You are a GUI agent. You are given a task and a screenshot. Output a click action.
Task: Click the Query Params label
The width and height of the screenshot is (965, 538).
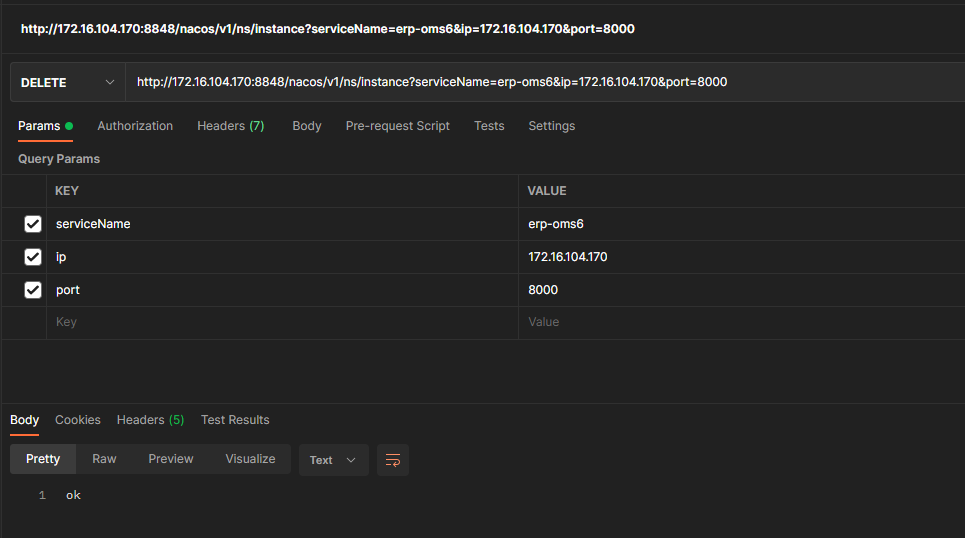click(x=58, y=159)
